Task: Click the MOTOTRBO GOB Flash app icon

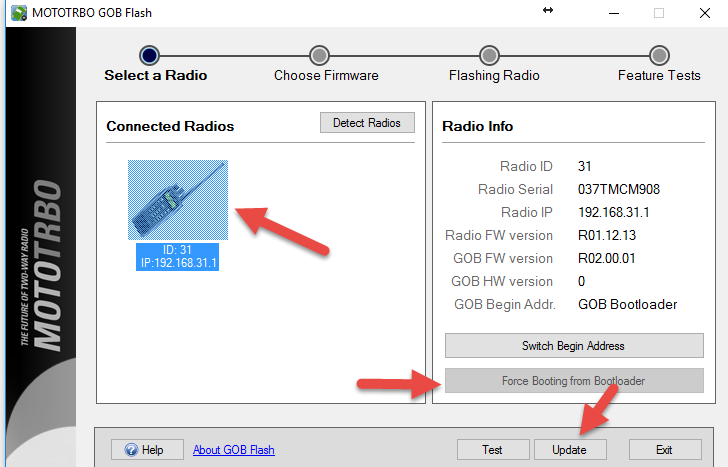Action: 19,13
